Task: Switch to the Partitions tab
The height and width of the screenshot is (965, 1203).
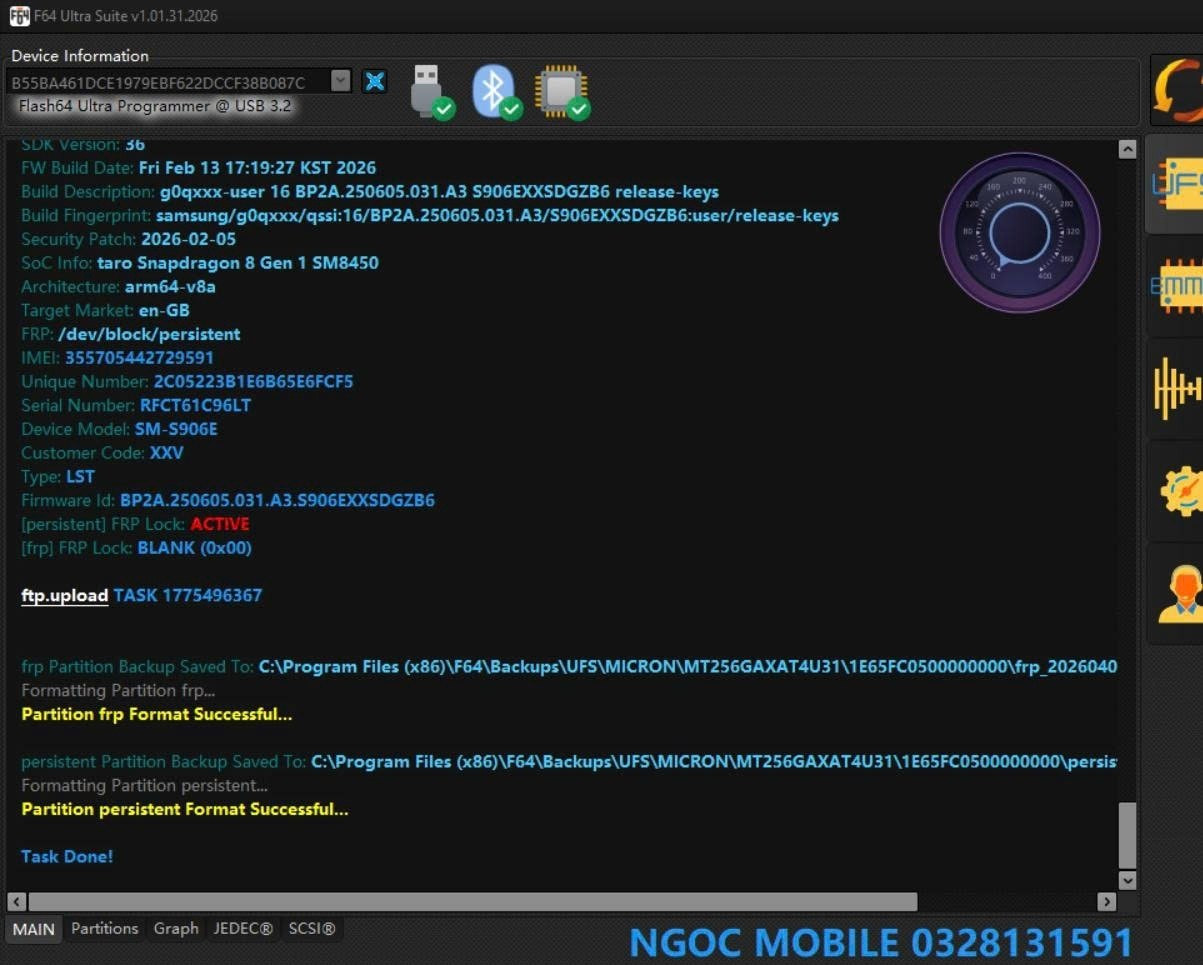Action: coord(105,929)
